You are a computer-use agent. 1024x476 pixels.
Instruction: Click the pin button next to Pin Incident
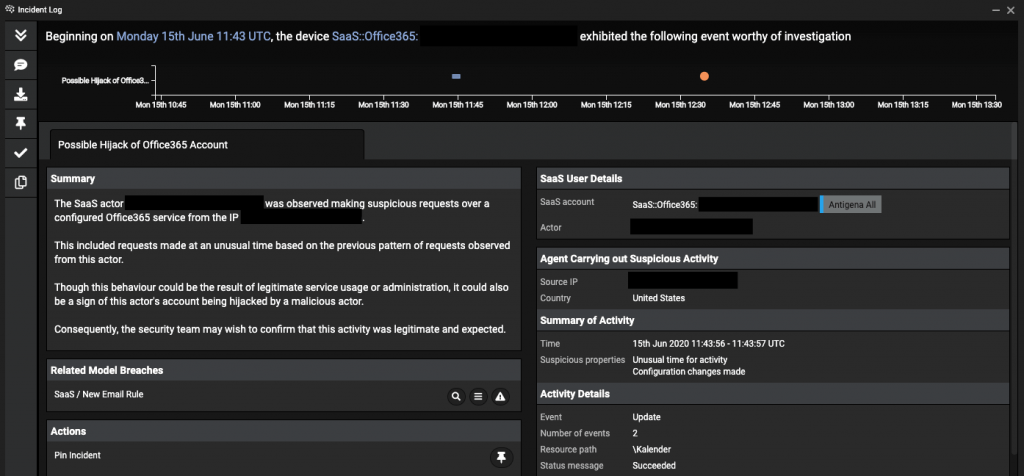[x=500, y=456]
